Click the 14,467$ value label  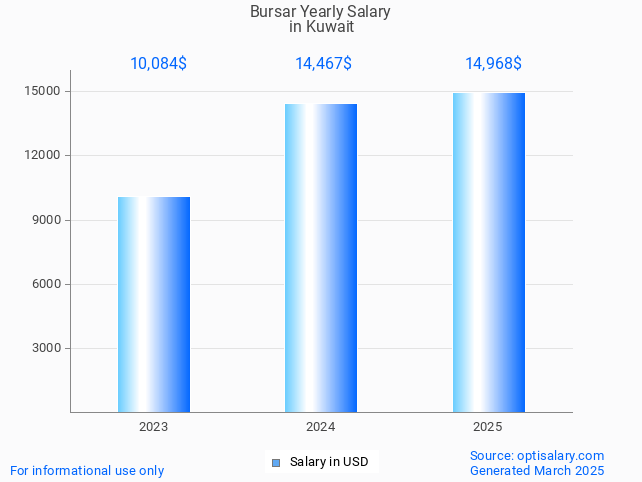(323, 64)
